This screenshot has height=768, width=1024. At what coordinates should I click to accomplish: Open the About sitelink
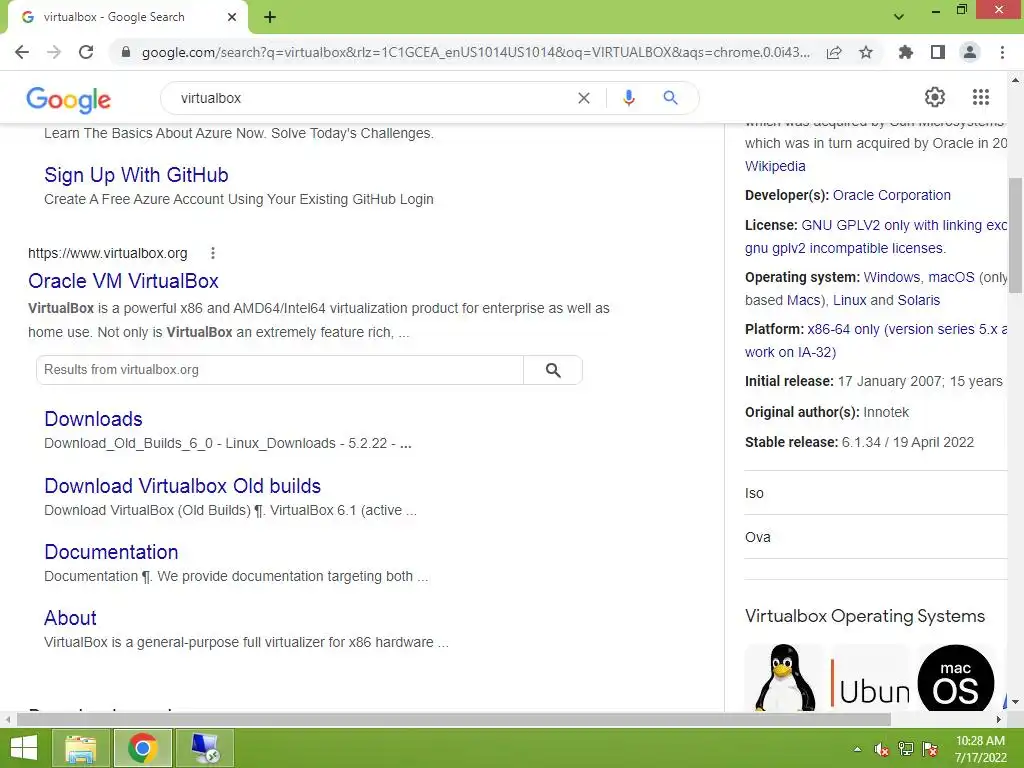point(71,618)
